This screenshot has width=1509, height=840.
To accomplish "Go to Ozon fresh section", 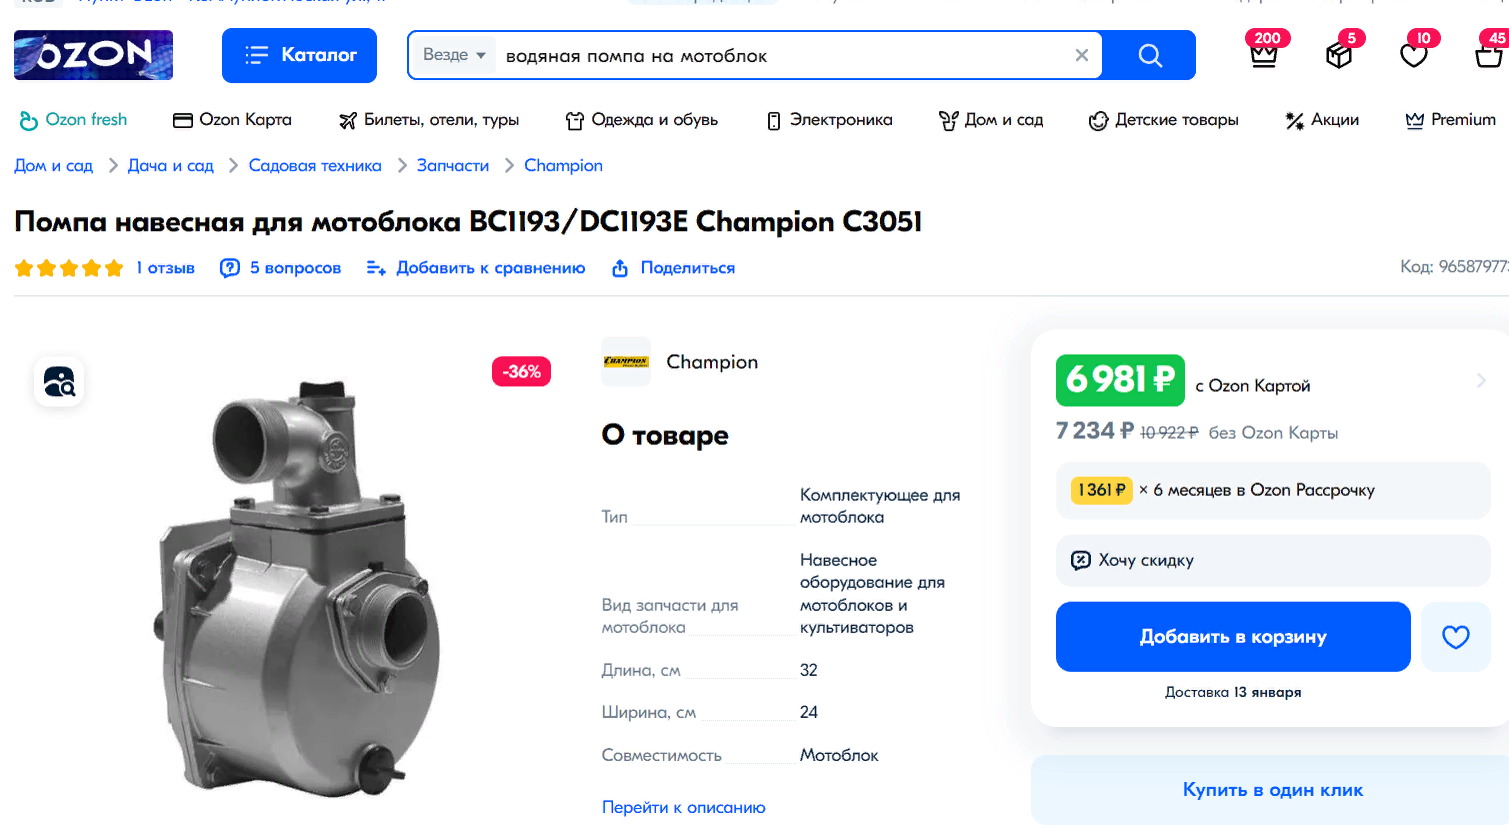I will 74,120.
